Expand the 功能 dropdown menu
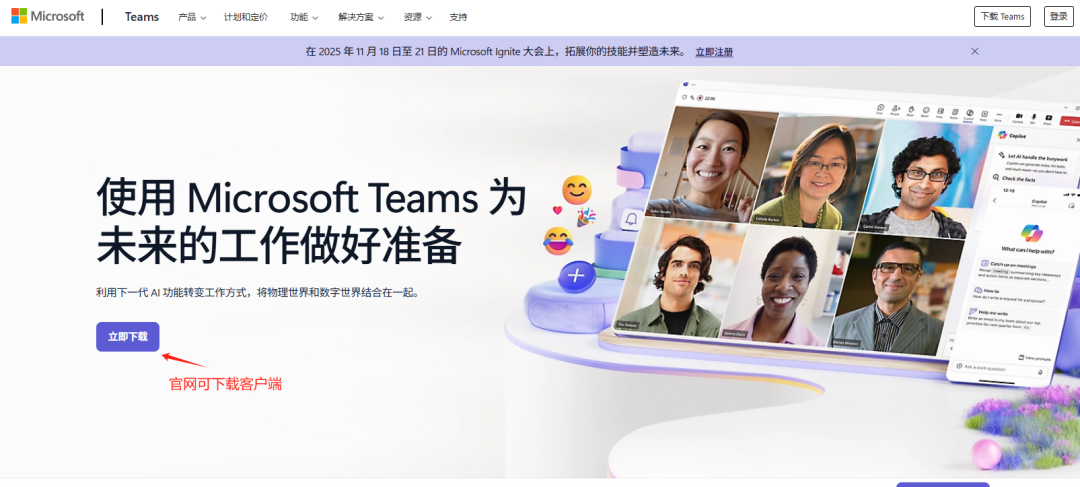This screenshot has width=1080, height=487. pyautogui.click(x=304, y=17)
